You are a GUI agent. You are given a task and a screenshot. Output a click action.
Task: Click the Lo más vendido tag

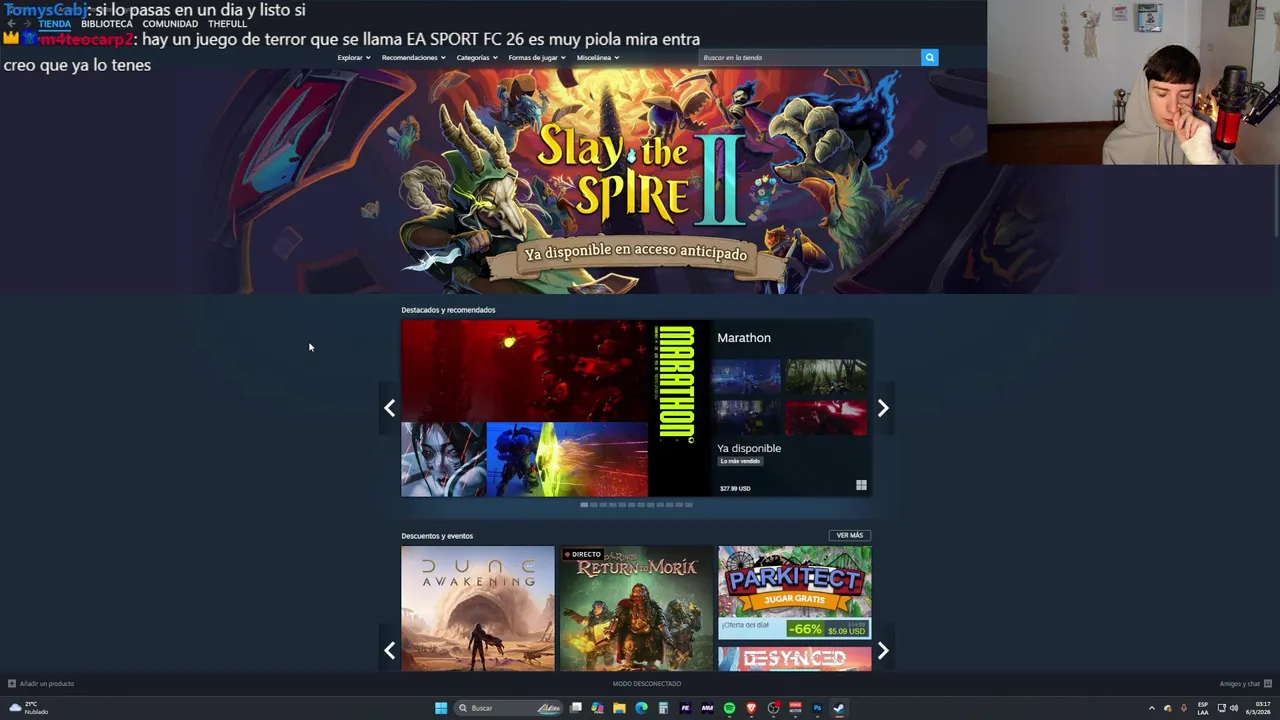point(741,461)
